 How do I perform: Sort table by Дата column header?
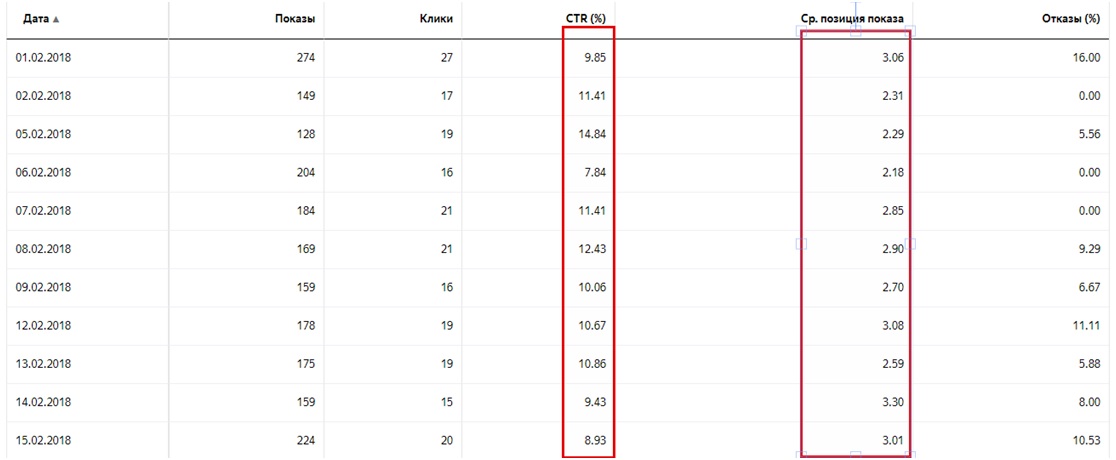click(36, 19)
